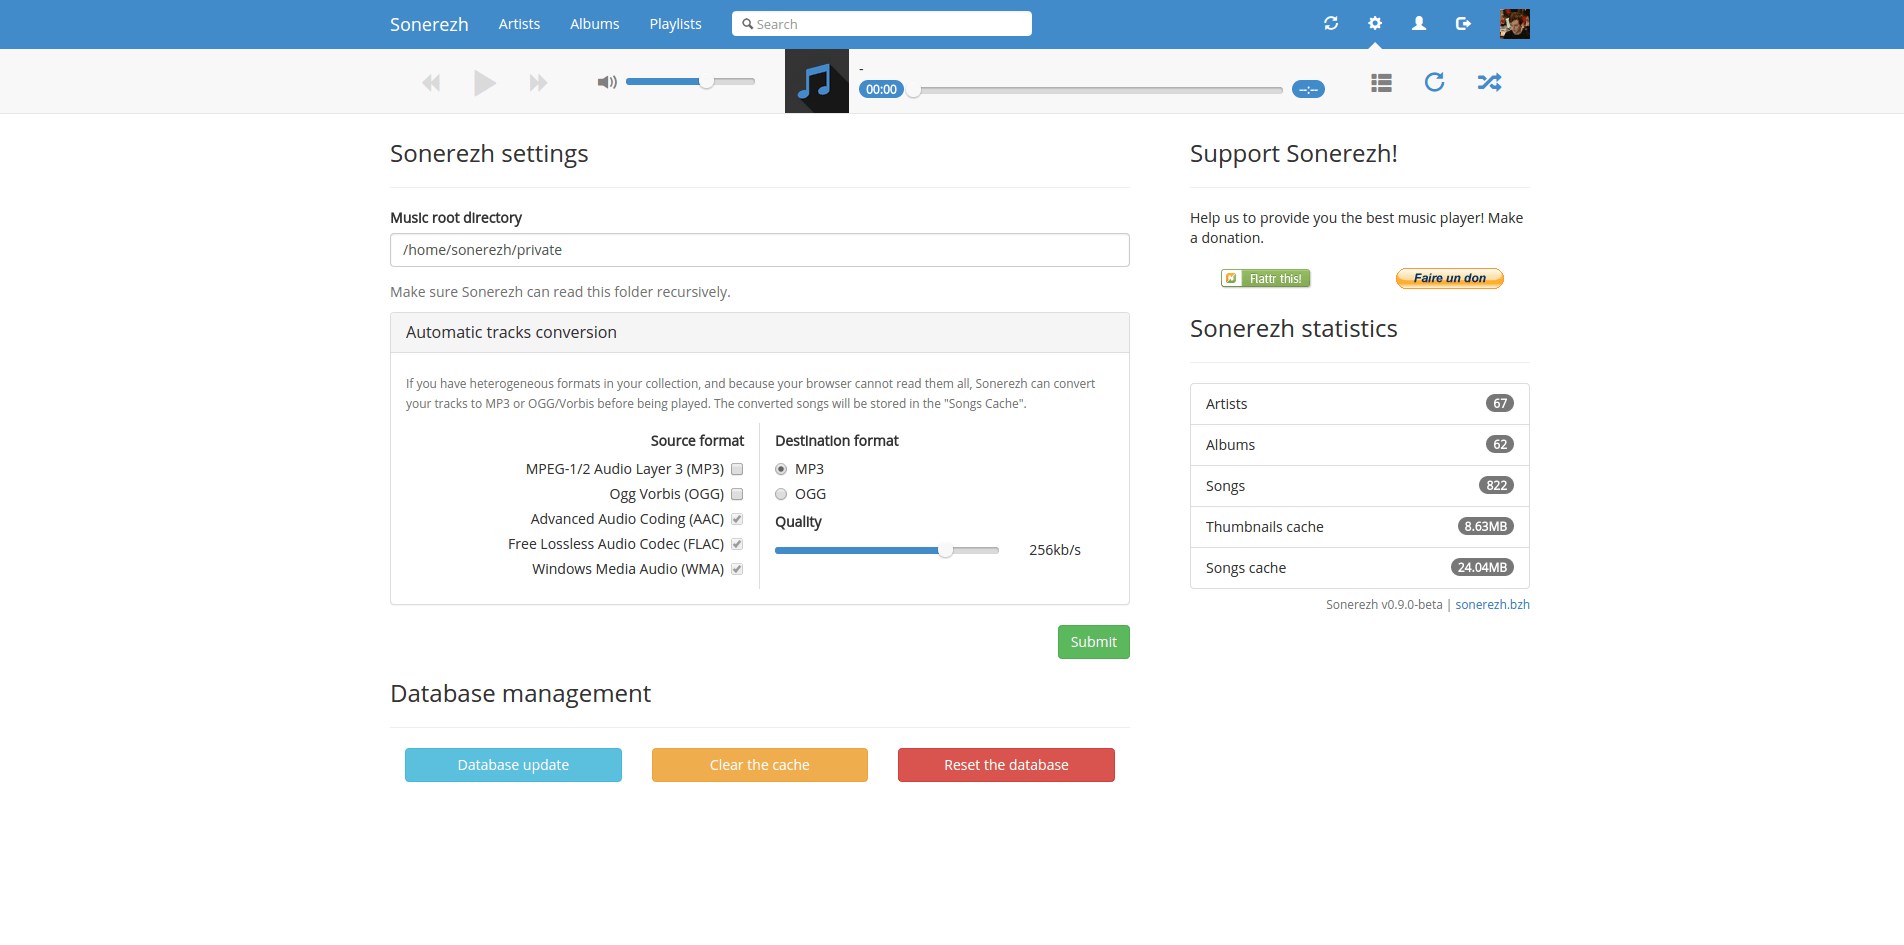
Task: Adjust the volume slider handle
Action: (707, 81)
